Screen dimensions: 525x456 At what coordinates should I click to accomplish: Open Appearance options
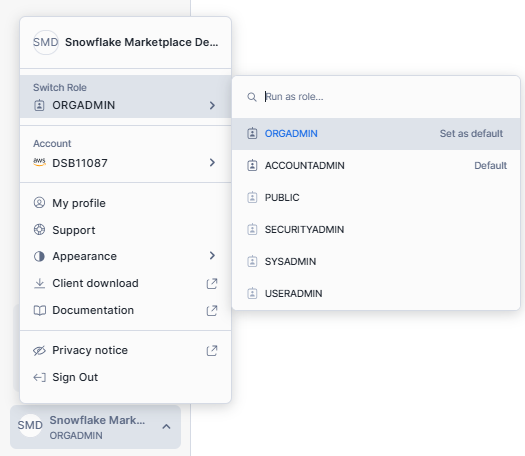[126, 256]
